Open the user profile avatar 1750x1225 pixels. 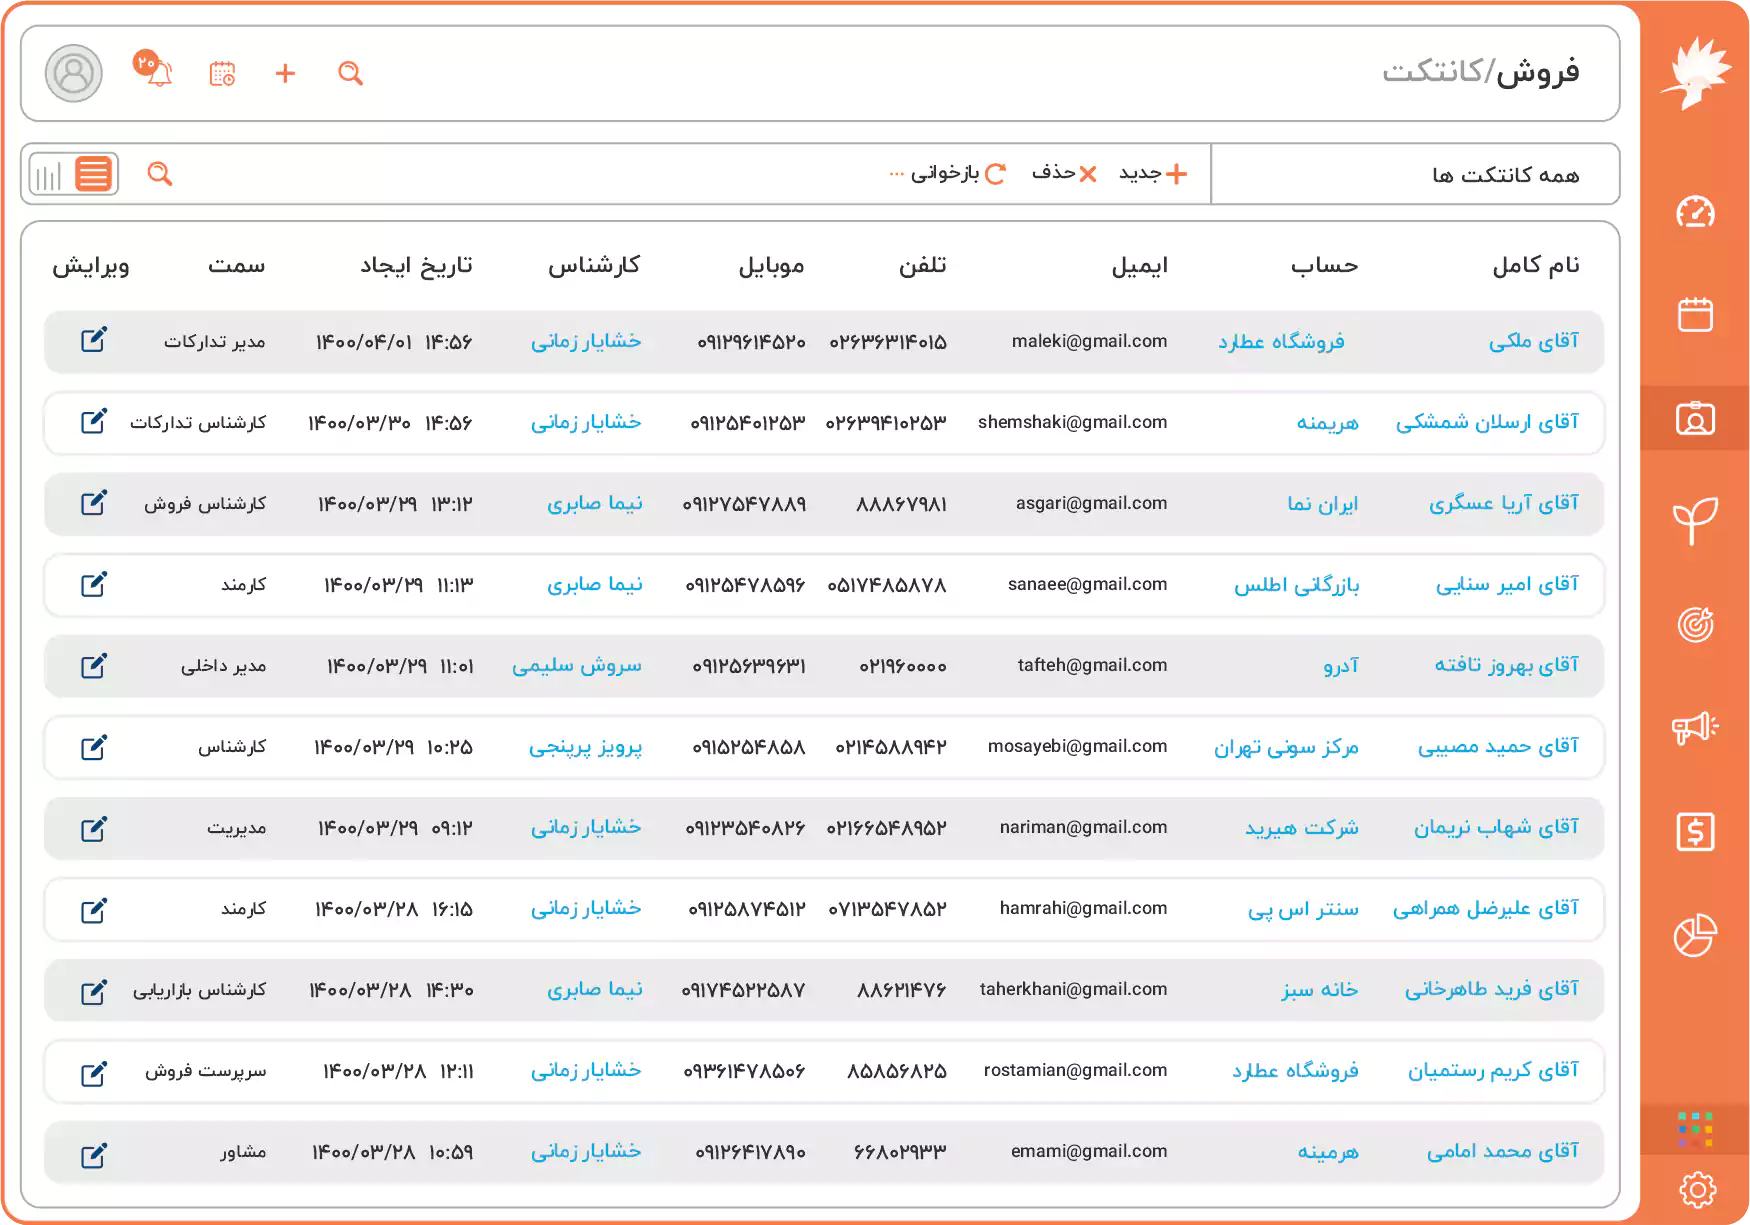point(74,73)
